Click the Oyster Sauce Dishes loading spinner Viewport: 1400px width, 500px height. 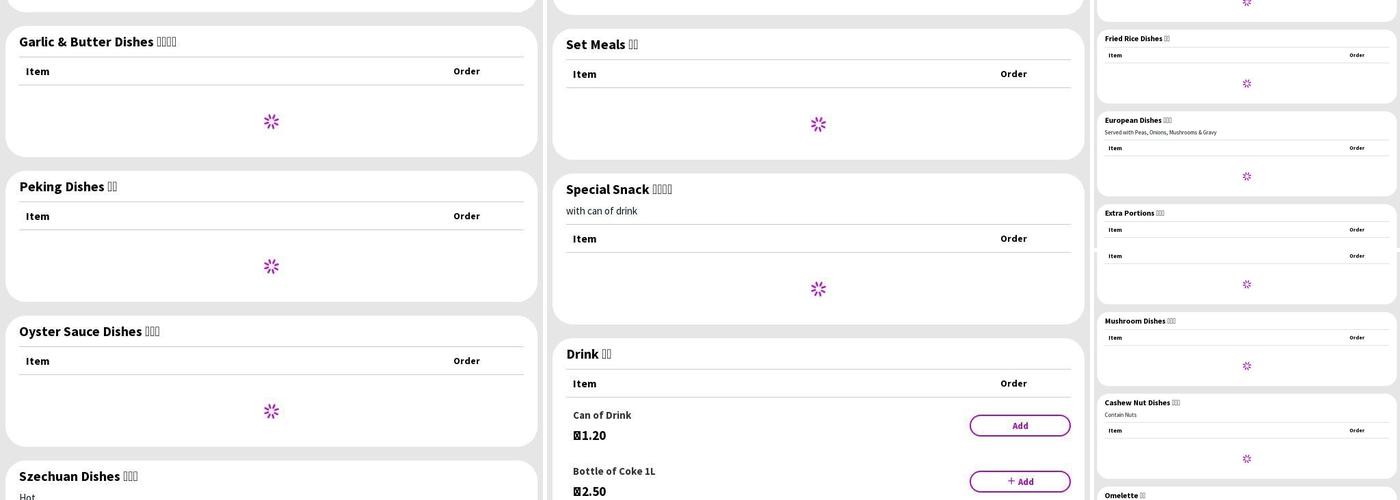click(x=271, y=412)
